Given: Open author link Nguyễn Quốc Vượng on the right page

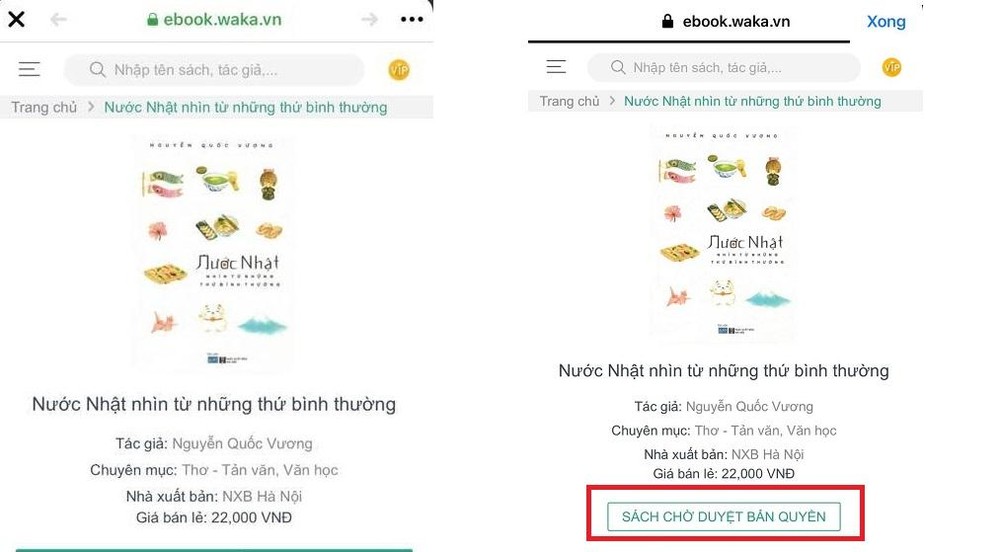Looking at the screenshot, I should pyautogui.click(x=749, y=407).
